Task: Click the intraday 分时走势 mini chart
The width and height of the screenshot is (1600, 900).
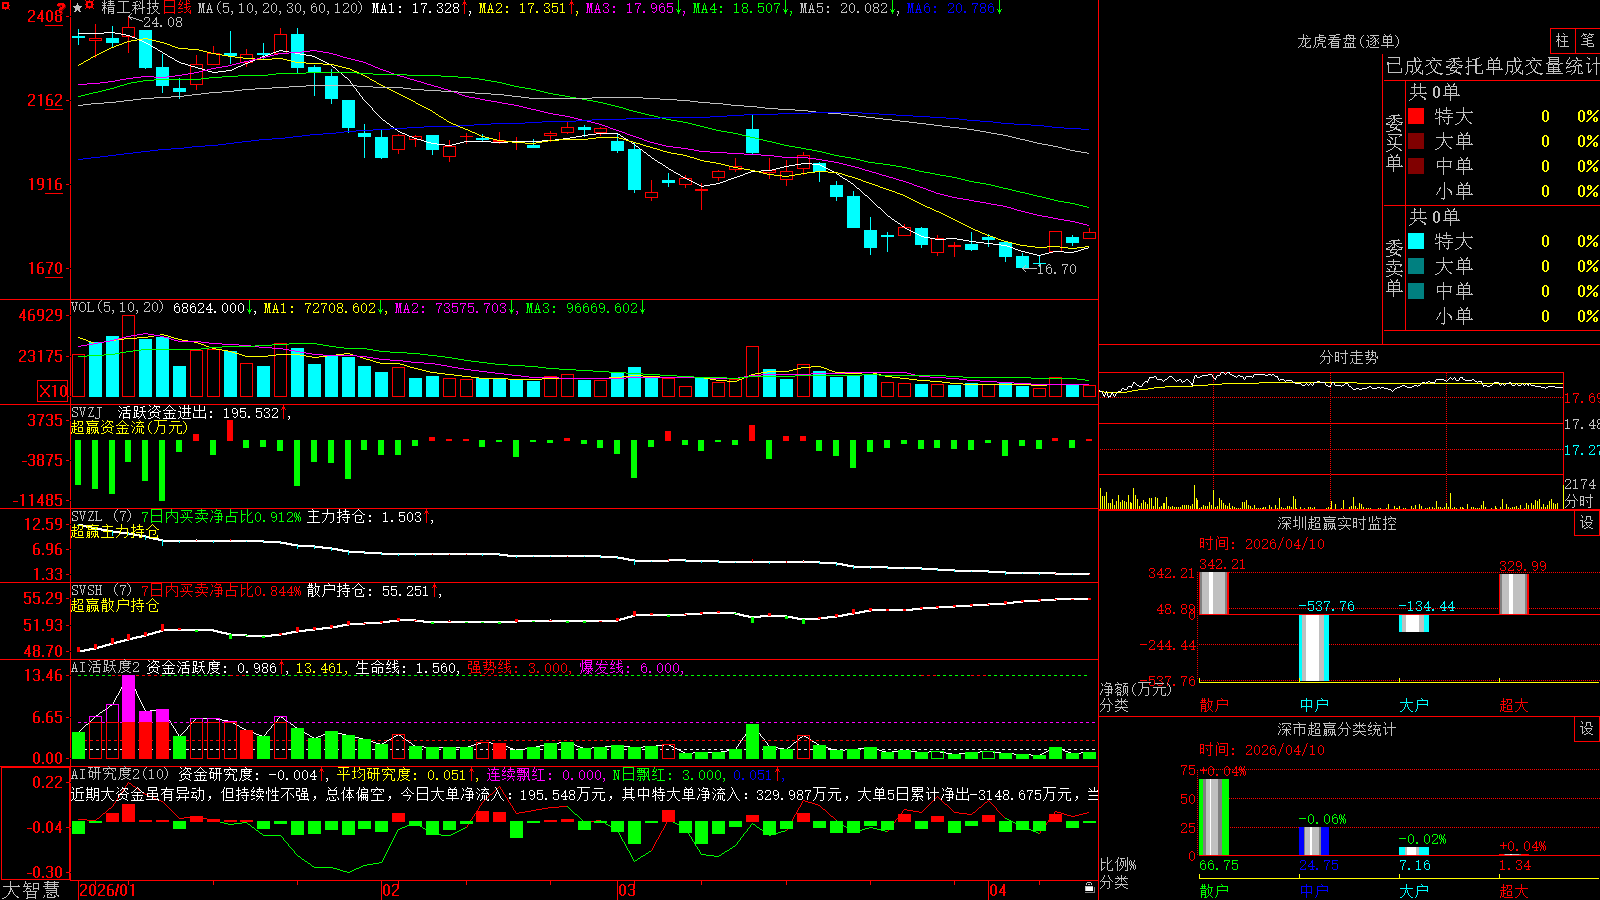Action: [x=1331, y=440]
